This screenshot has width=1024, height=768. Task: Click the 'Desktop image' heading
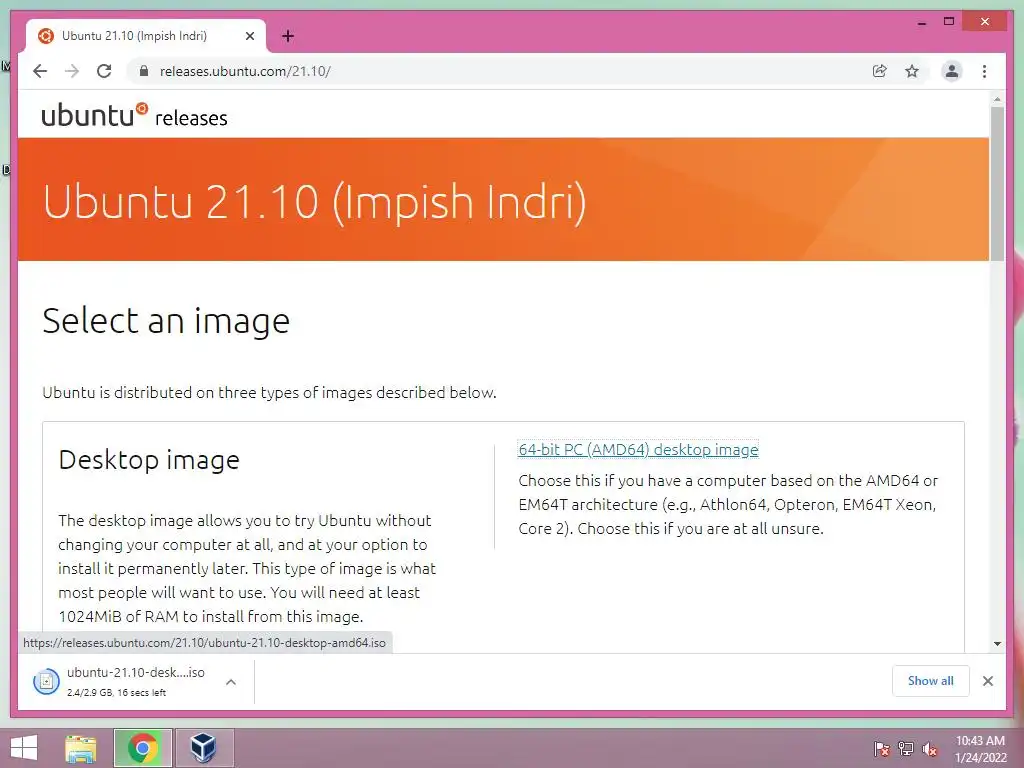(149, 460)
